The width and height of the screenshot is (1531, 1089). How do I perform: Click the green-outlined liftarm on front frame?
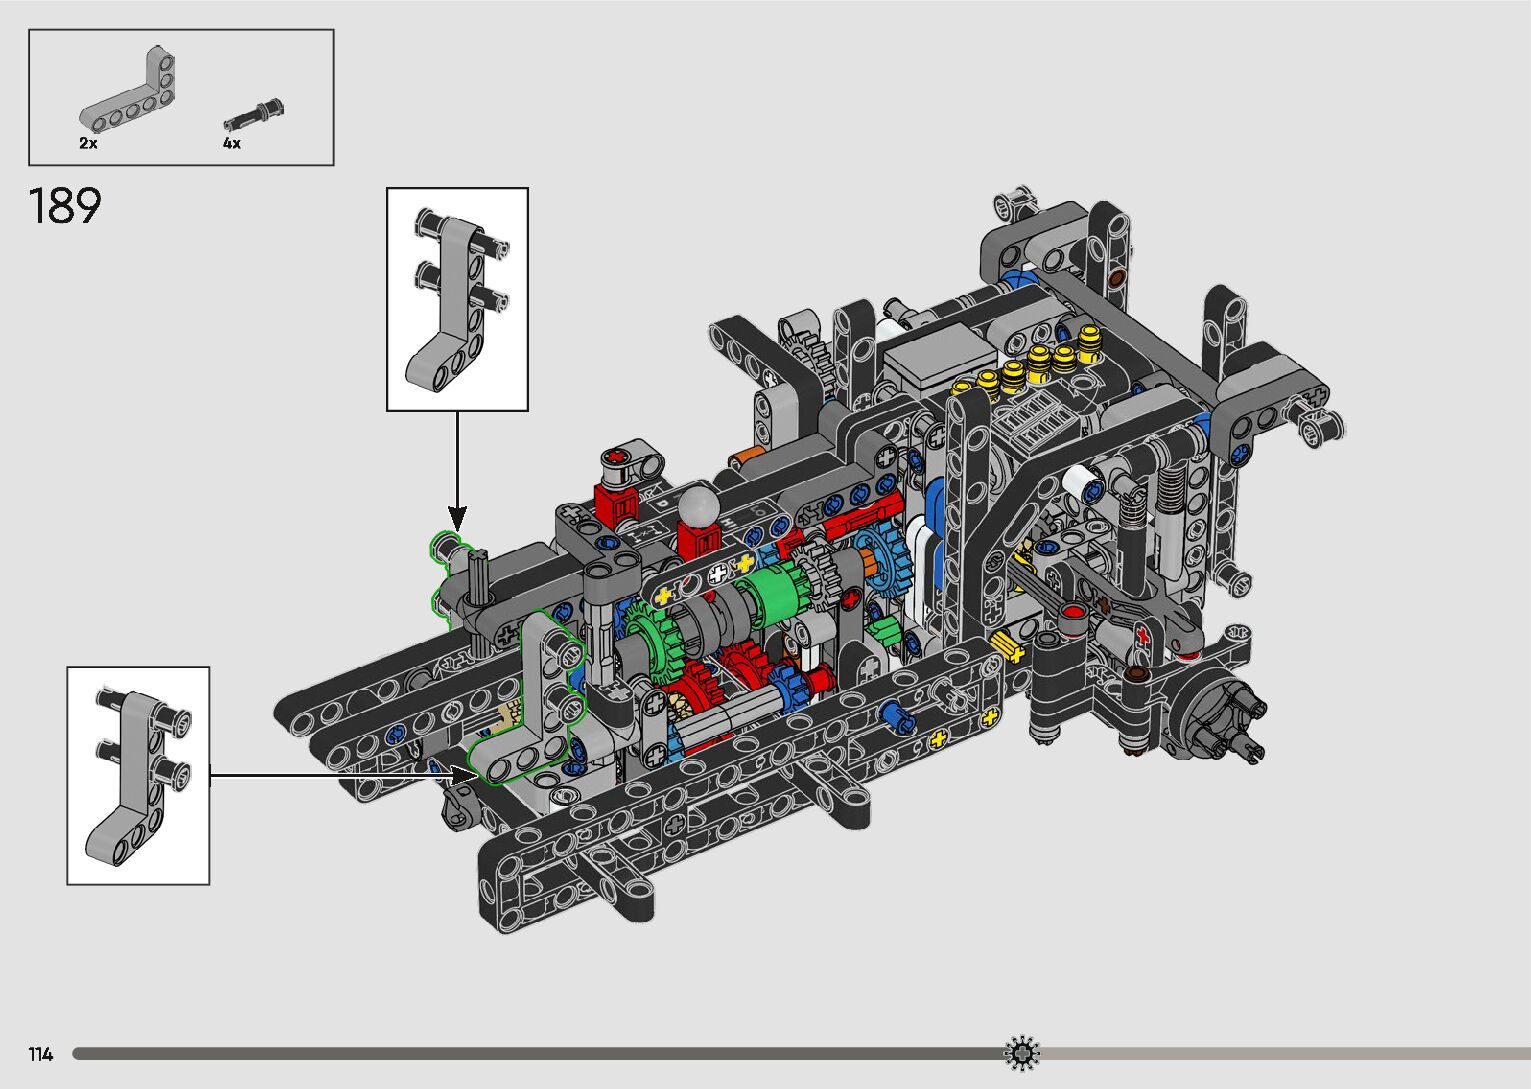[532, 700]
